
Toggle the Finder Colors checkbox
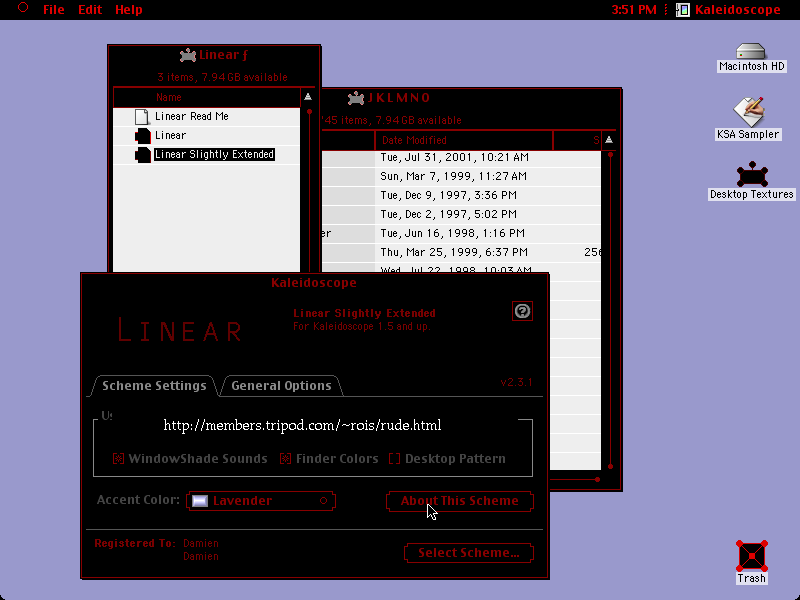tap(286, 459)
